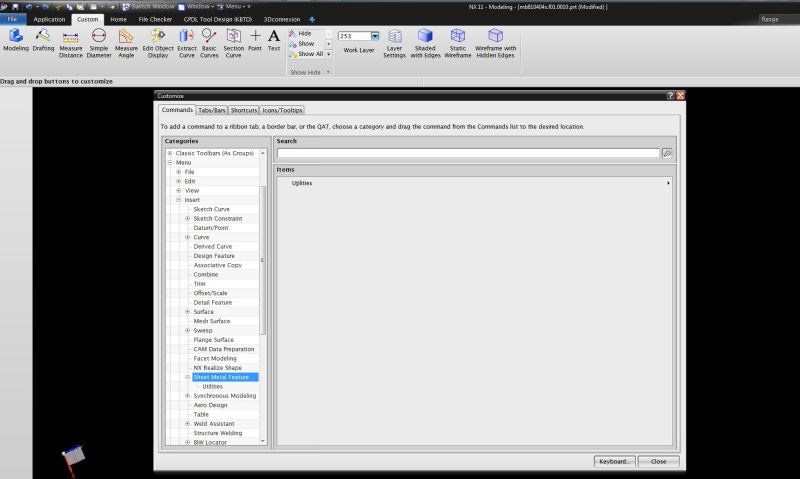800x479 pixels.
Task: Select Associative Copy category
Action: tap(217, 265)
